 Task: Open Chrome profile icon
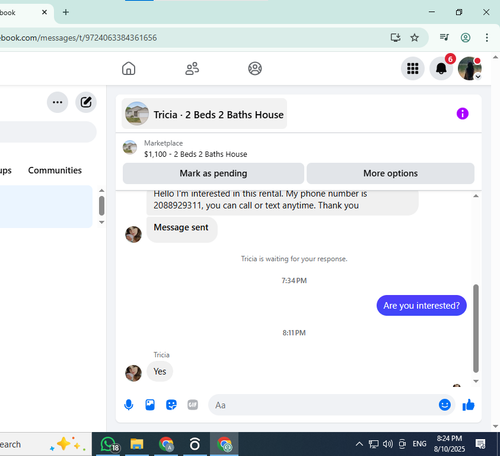pos(465,38)
